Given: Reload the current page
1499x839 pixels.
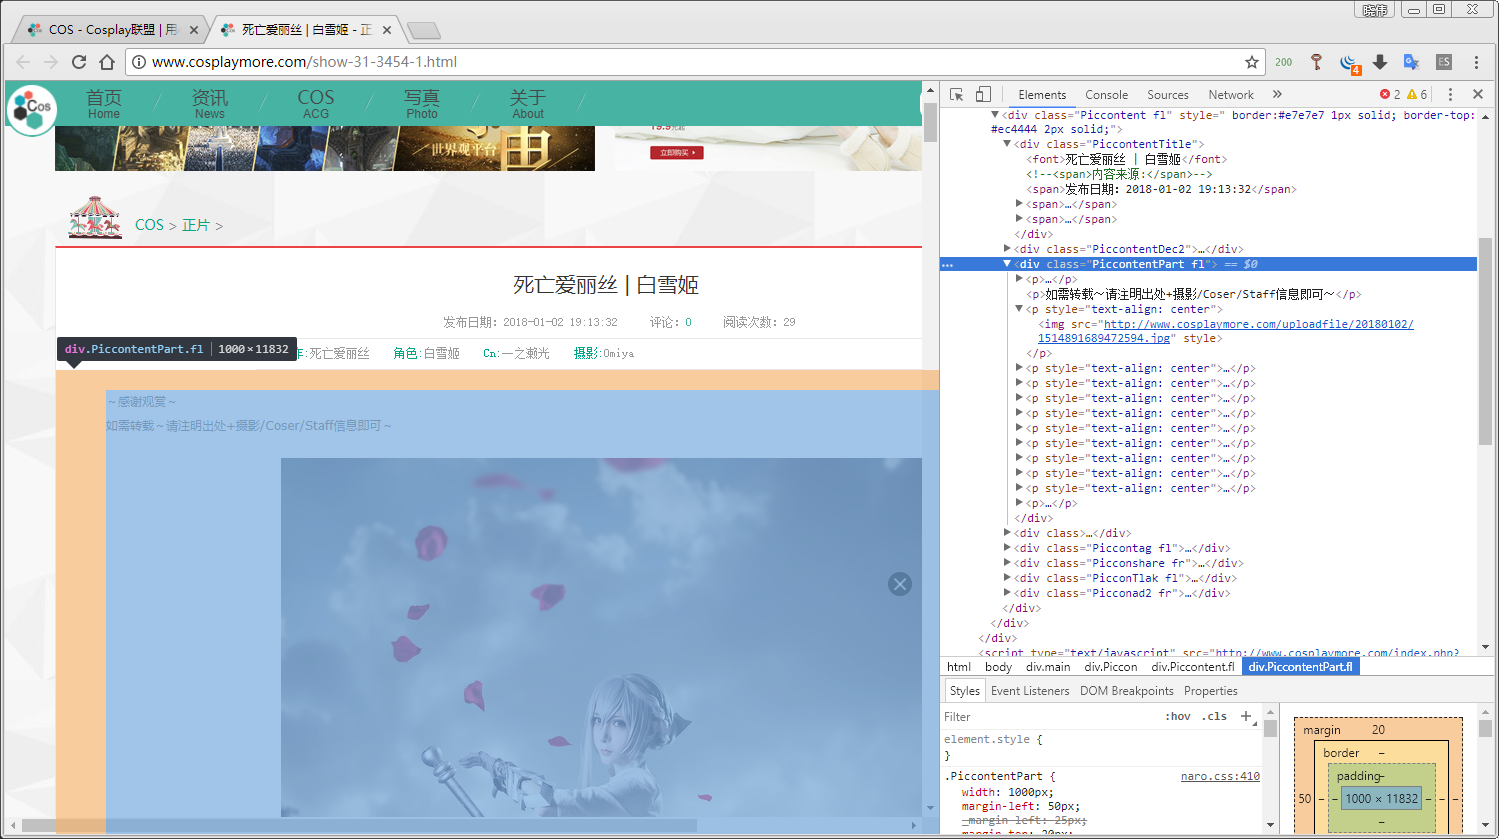Looking at the screenshot, I should pos(79,62).
